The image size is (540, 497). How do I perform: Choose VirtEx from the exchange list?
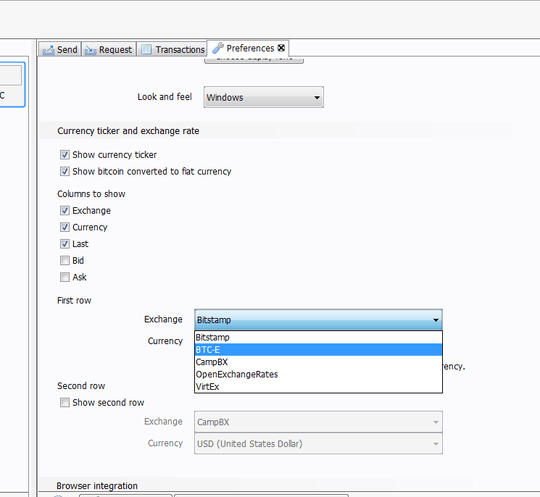318,386
